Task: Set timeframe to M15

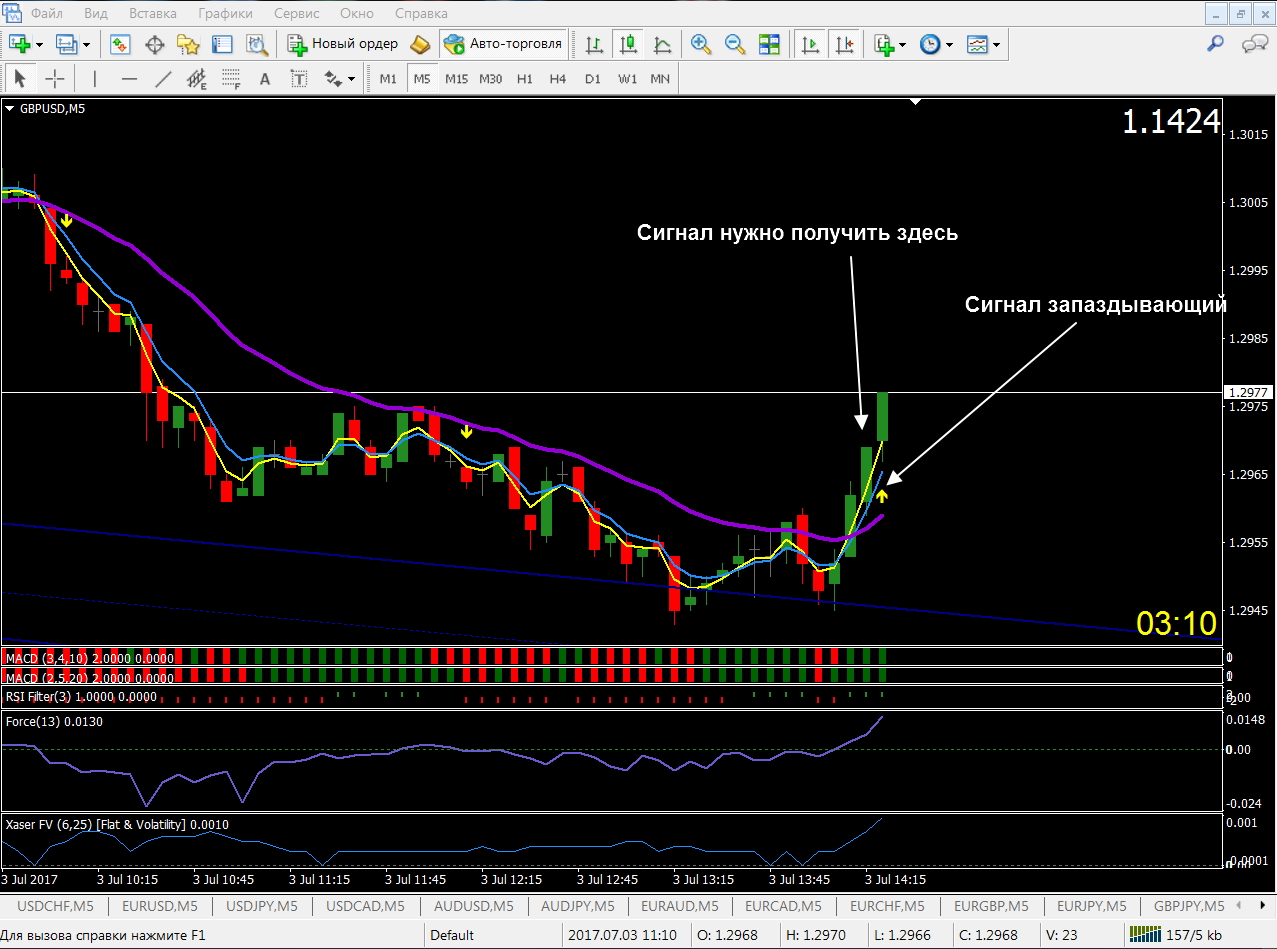Action: [456, 79]
